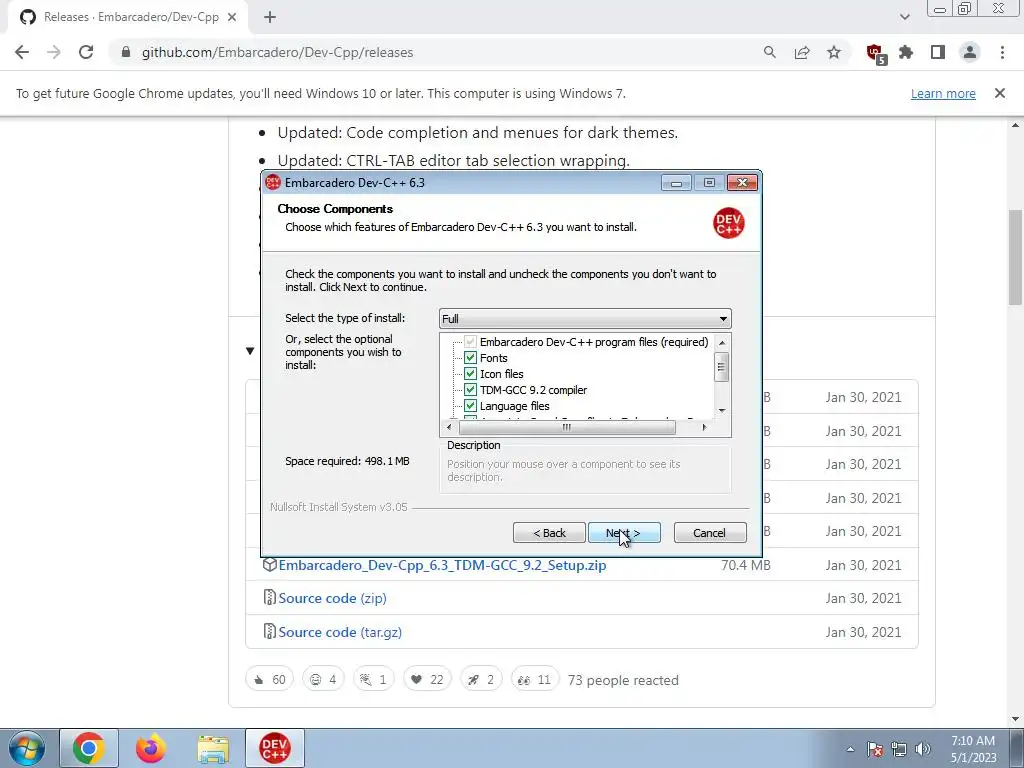Click the network tray icon

(x=899, y=749)
